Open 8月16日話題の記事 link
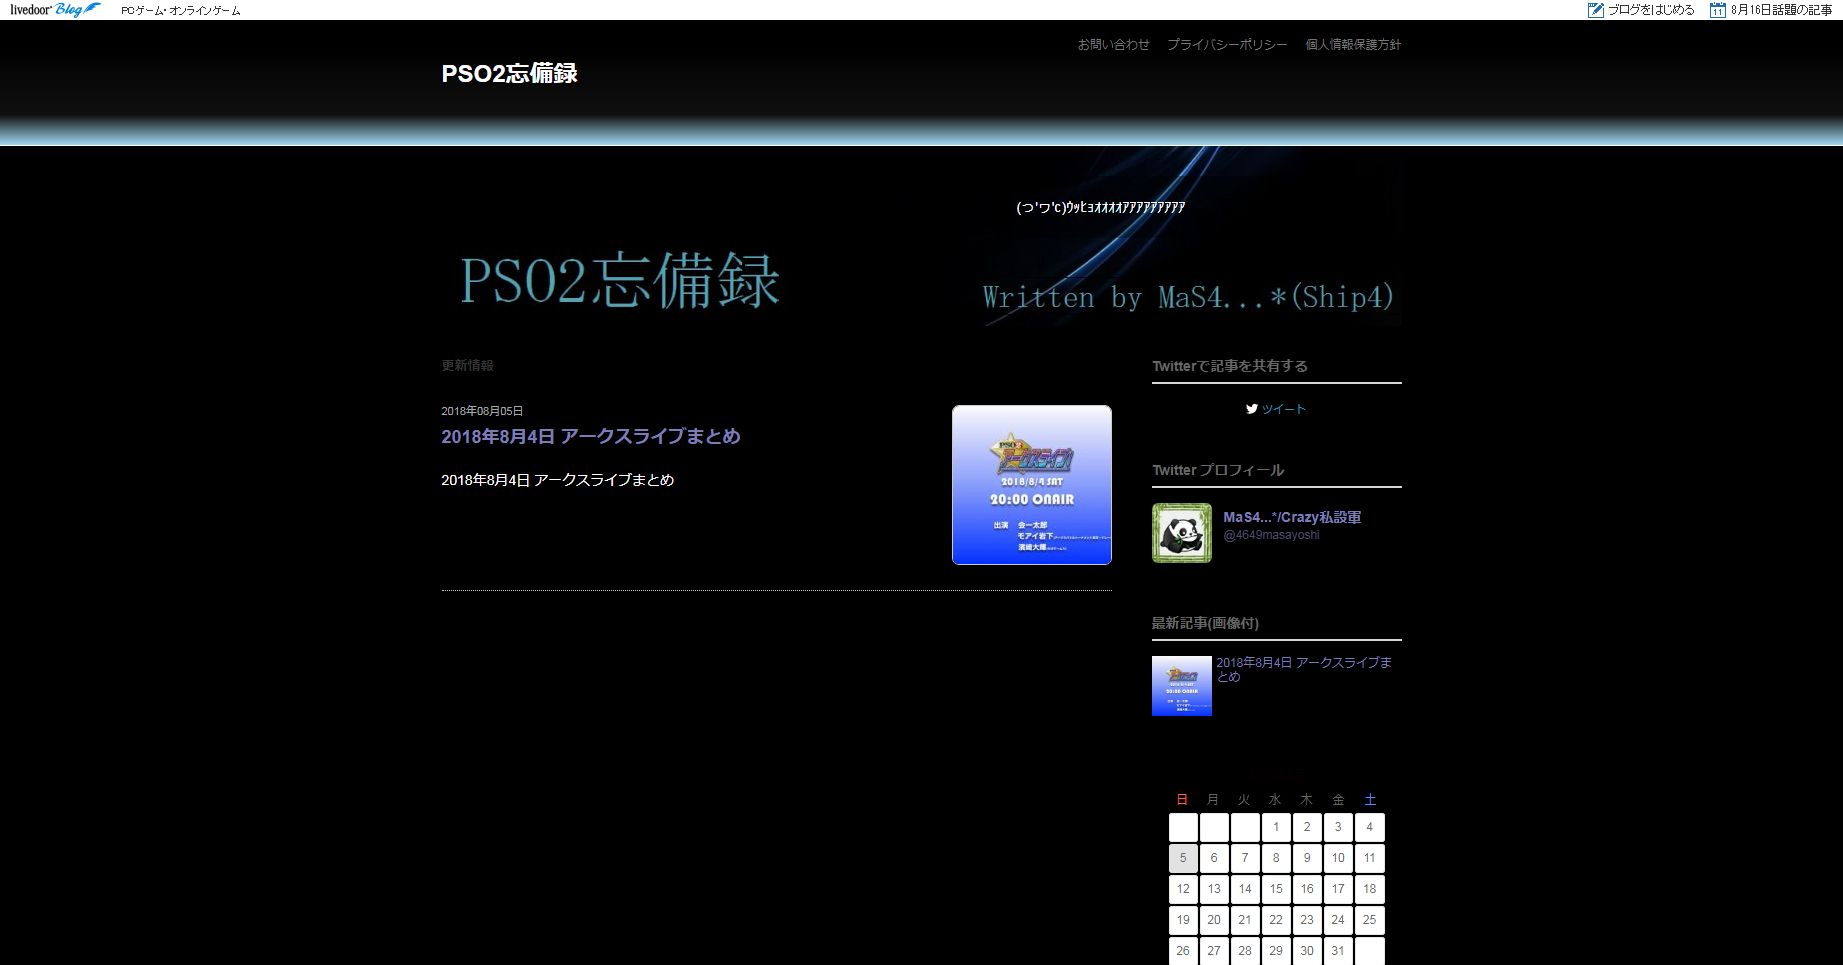1843x965 pixels. click(x=1782, y=10)
